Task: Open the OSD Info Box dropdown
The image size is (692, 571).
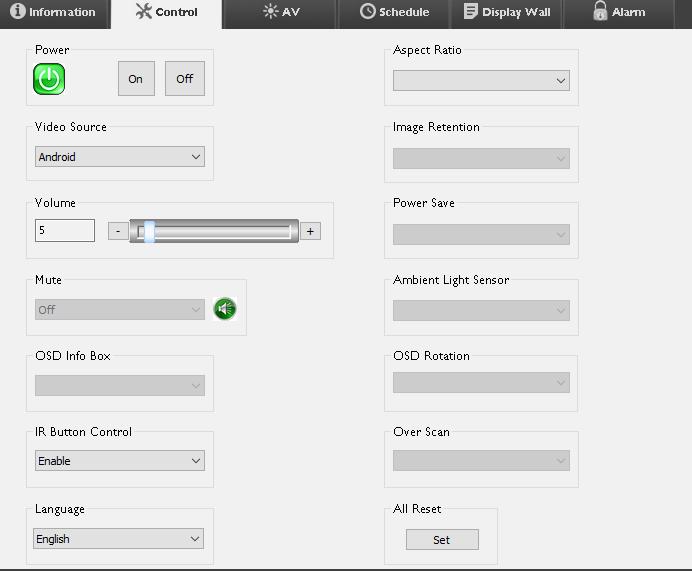Action: click(120, 385)
